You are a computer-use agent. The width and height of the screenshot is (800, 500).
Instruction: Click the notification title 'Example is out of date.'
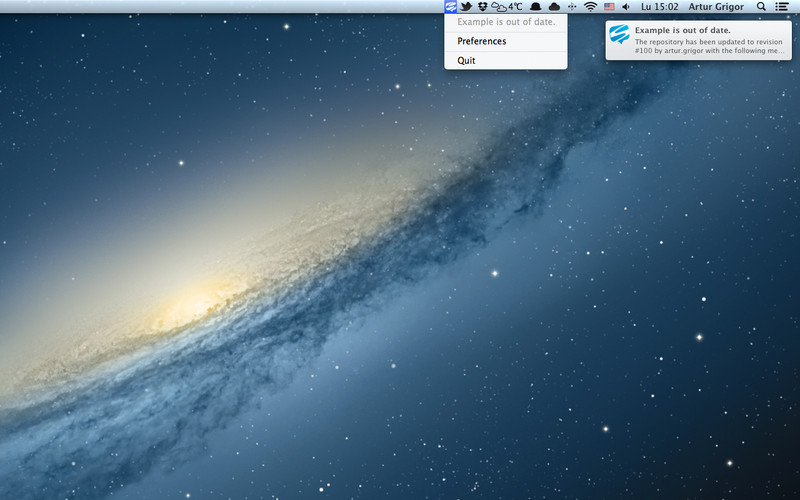tap(683, 30)
